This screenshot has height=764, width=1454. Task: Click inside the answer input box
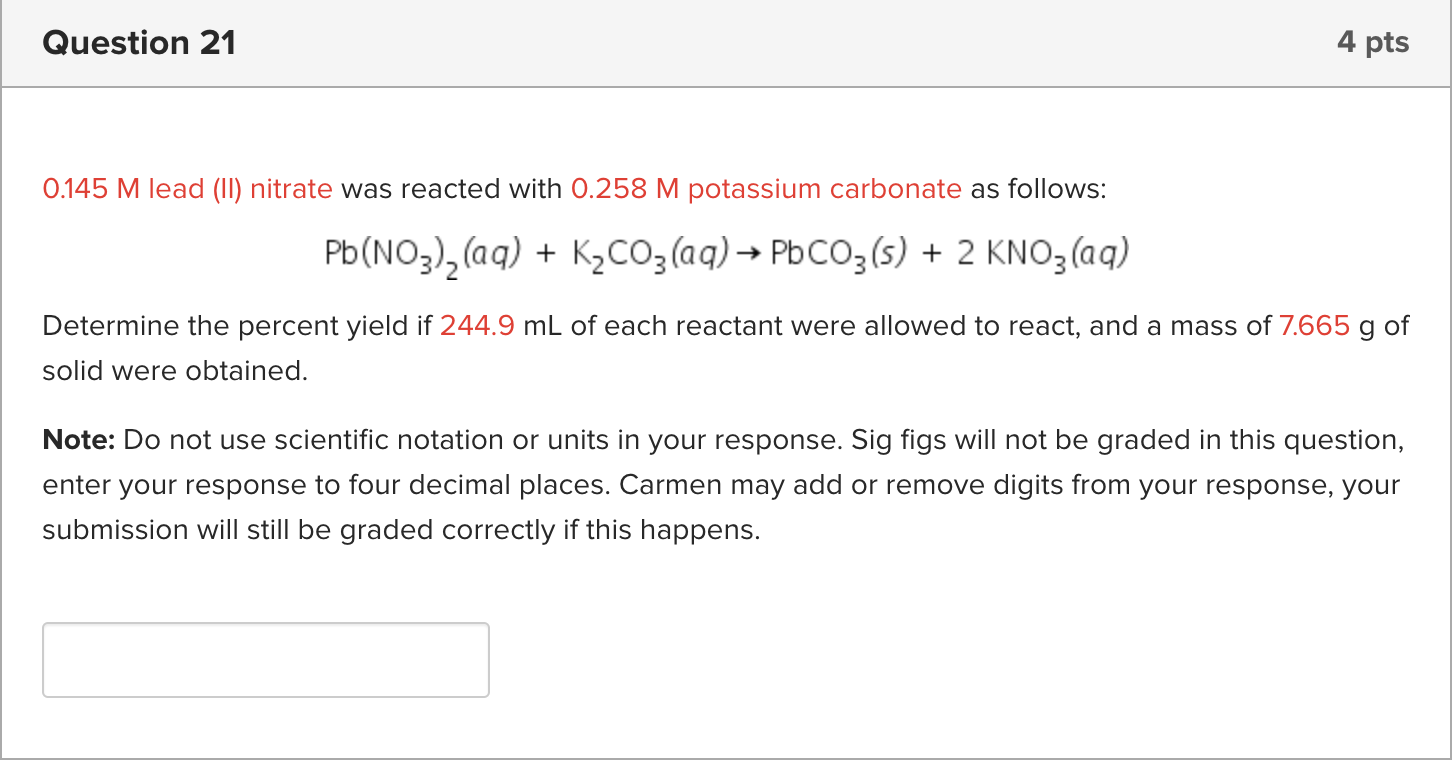265,659
